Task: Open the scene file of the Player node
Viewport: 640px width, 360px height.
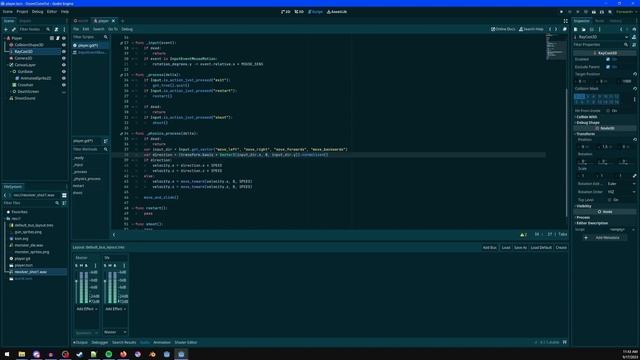Action: pos(52,38)
